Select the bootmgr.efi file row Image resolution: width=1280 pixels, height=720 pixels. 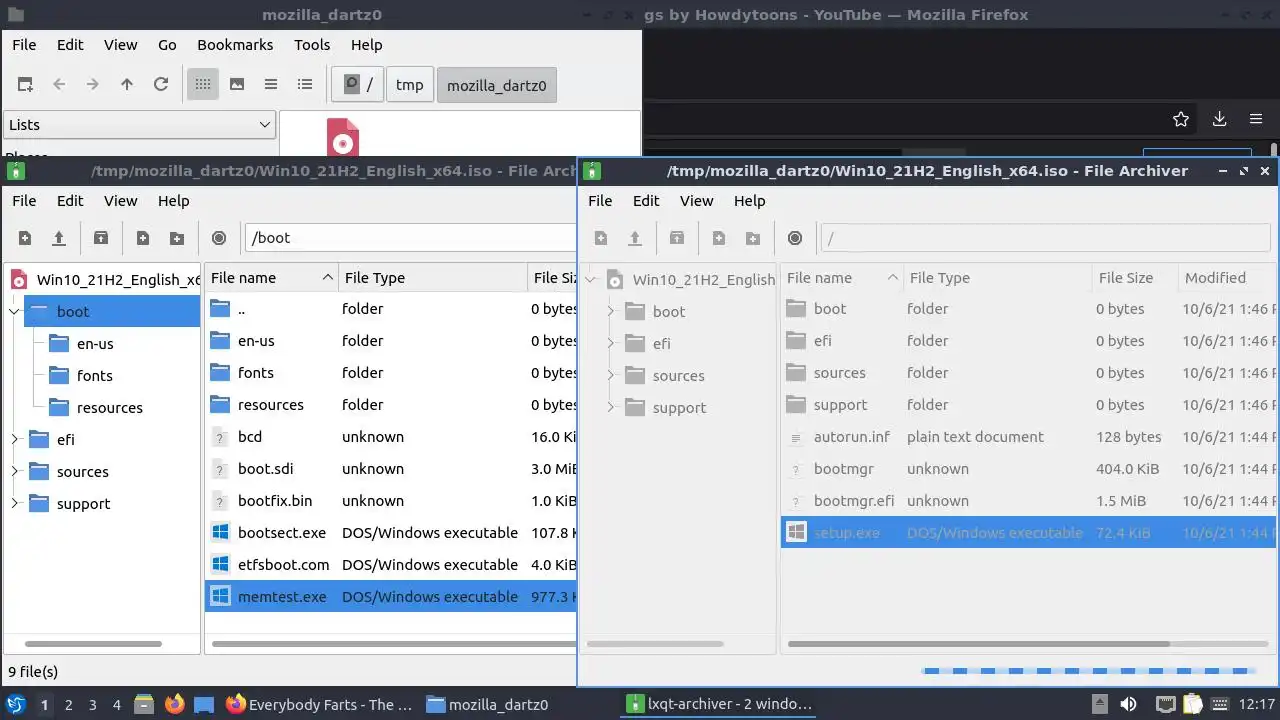point(1028,501)
